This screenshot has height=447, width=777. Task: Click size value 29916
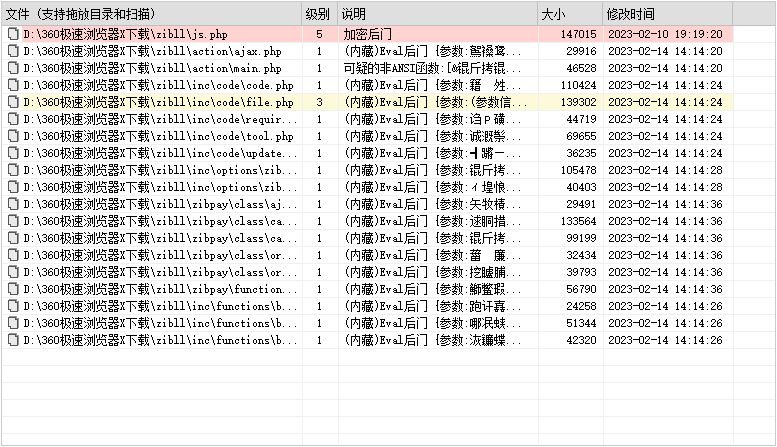tap(581, 51)
